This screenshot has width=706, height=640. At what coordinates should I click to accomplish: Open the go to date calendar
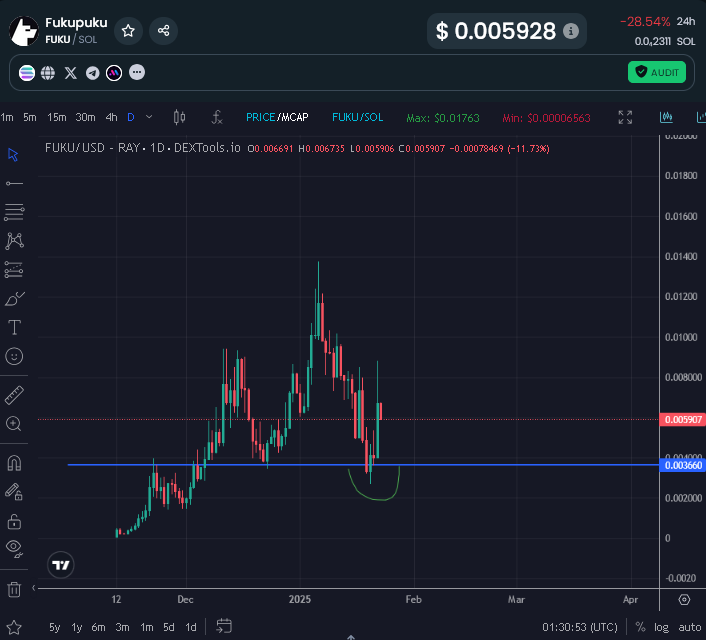224,626
